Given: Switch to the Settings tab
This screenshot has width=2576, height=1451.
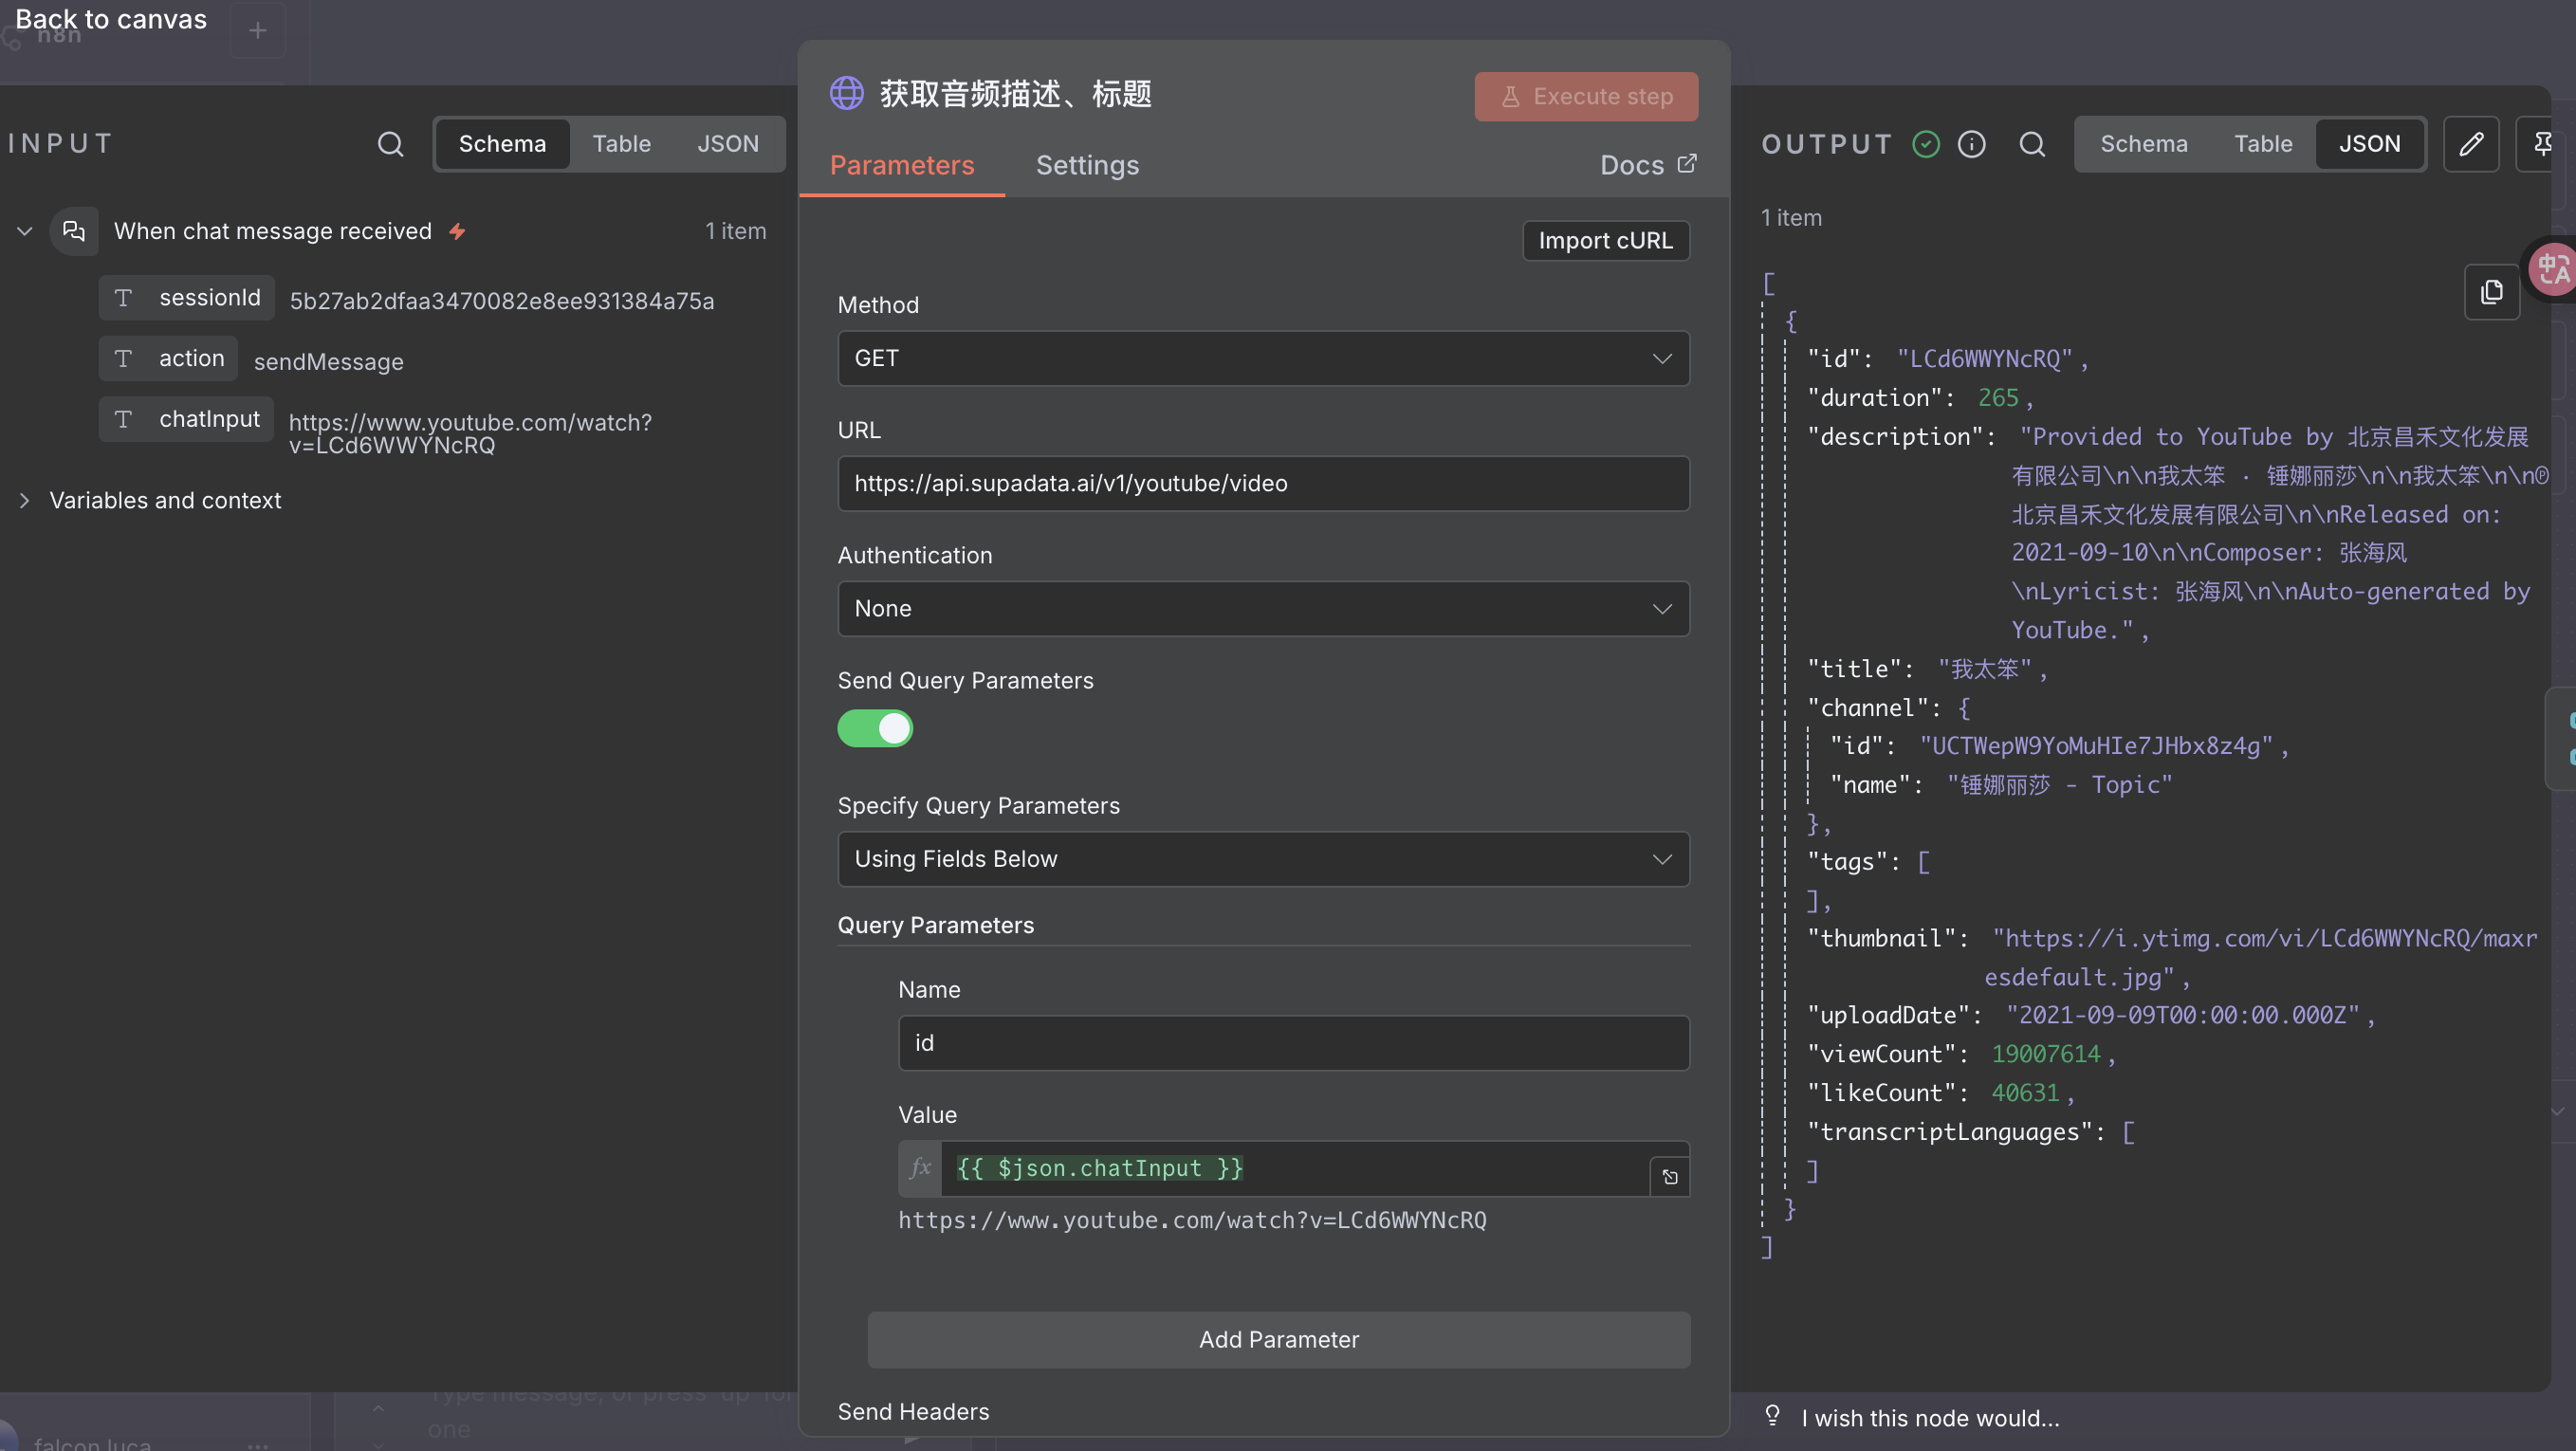Looking at the screenshot, I should (x=1087, y=165).
